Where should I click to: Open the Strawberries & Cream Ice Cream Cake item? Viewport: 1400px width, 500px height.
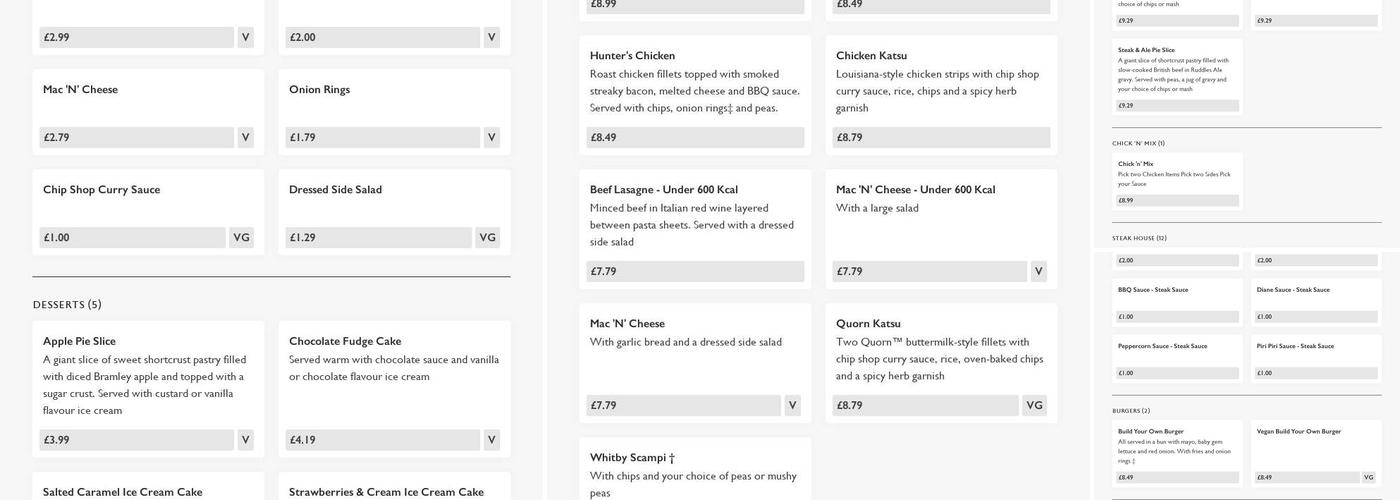pyautogui.click(x=394, y=488)
